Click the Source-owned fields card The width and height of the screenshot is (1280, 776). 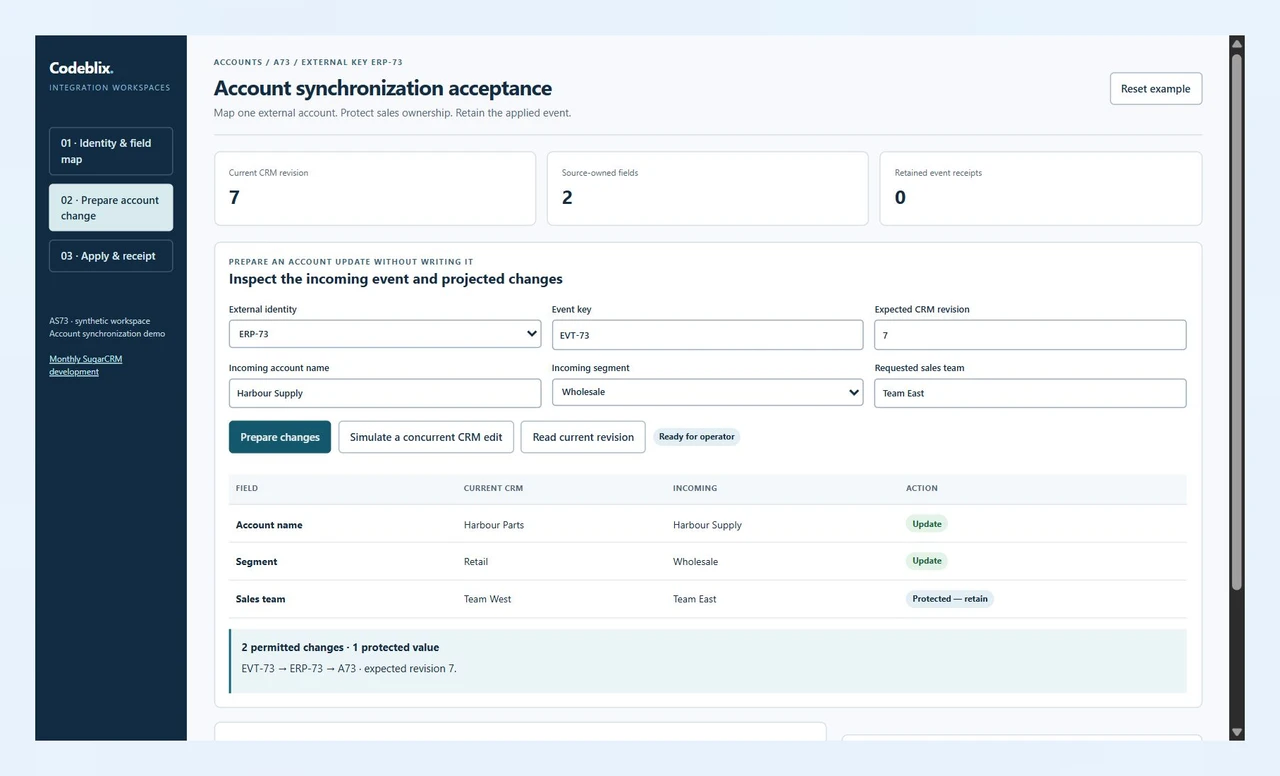point(708,188)
